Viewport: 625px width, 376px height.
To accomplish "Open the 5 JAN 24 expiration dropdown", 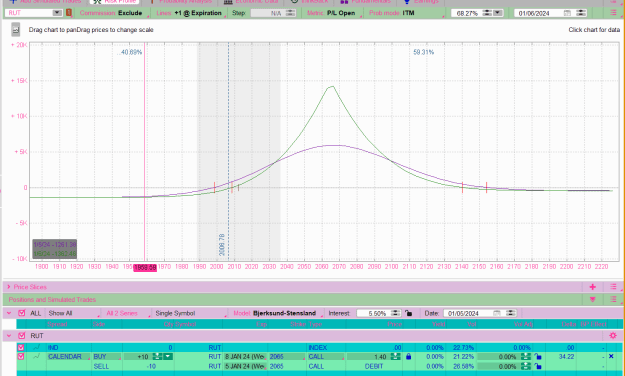I will [x=245, y=366].
